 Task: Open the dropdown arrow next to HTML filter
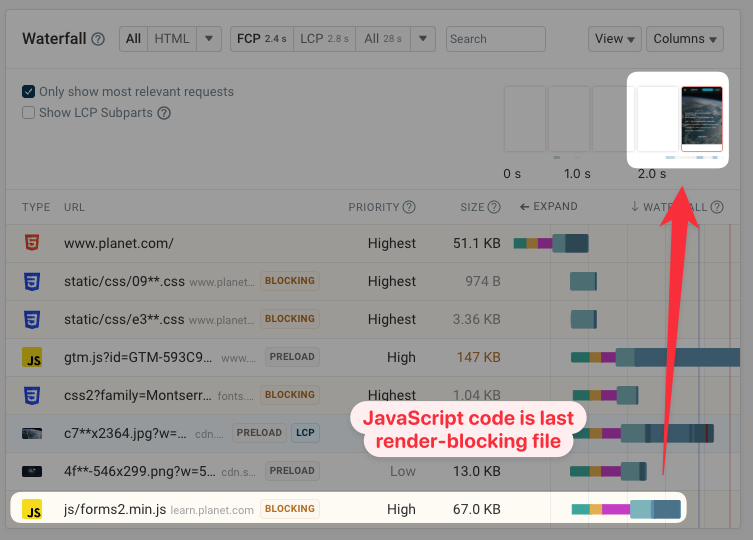click(208, 39)
